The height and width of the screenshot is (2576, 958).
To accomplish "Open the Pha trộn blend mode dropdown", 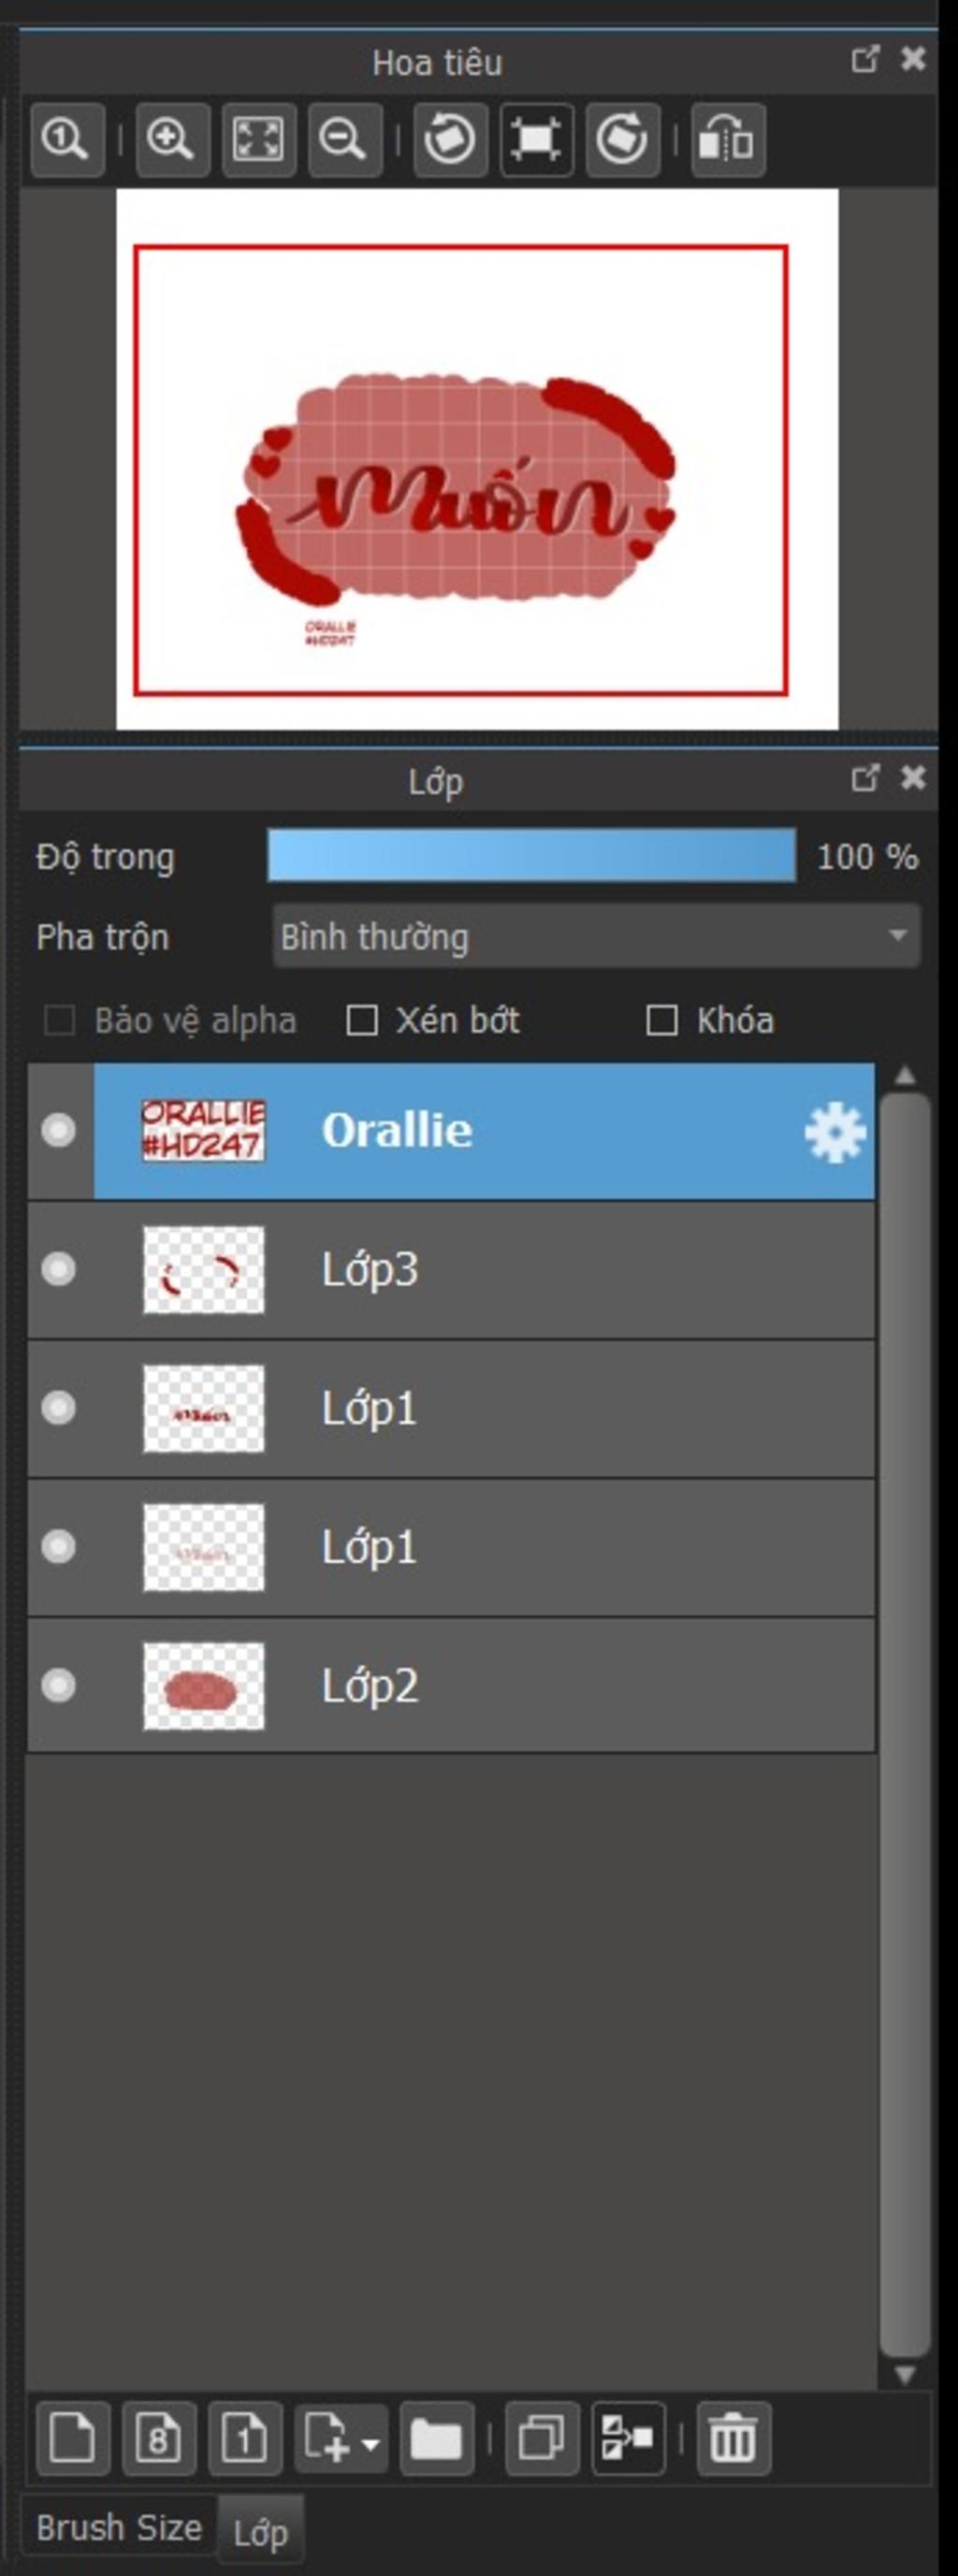I will [x=596, y=936].
